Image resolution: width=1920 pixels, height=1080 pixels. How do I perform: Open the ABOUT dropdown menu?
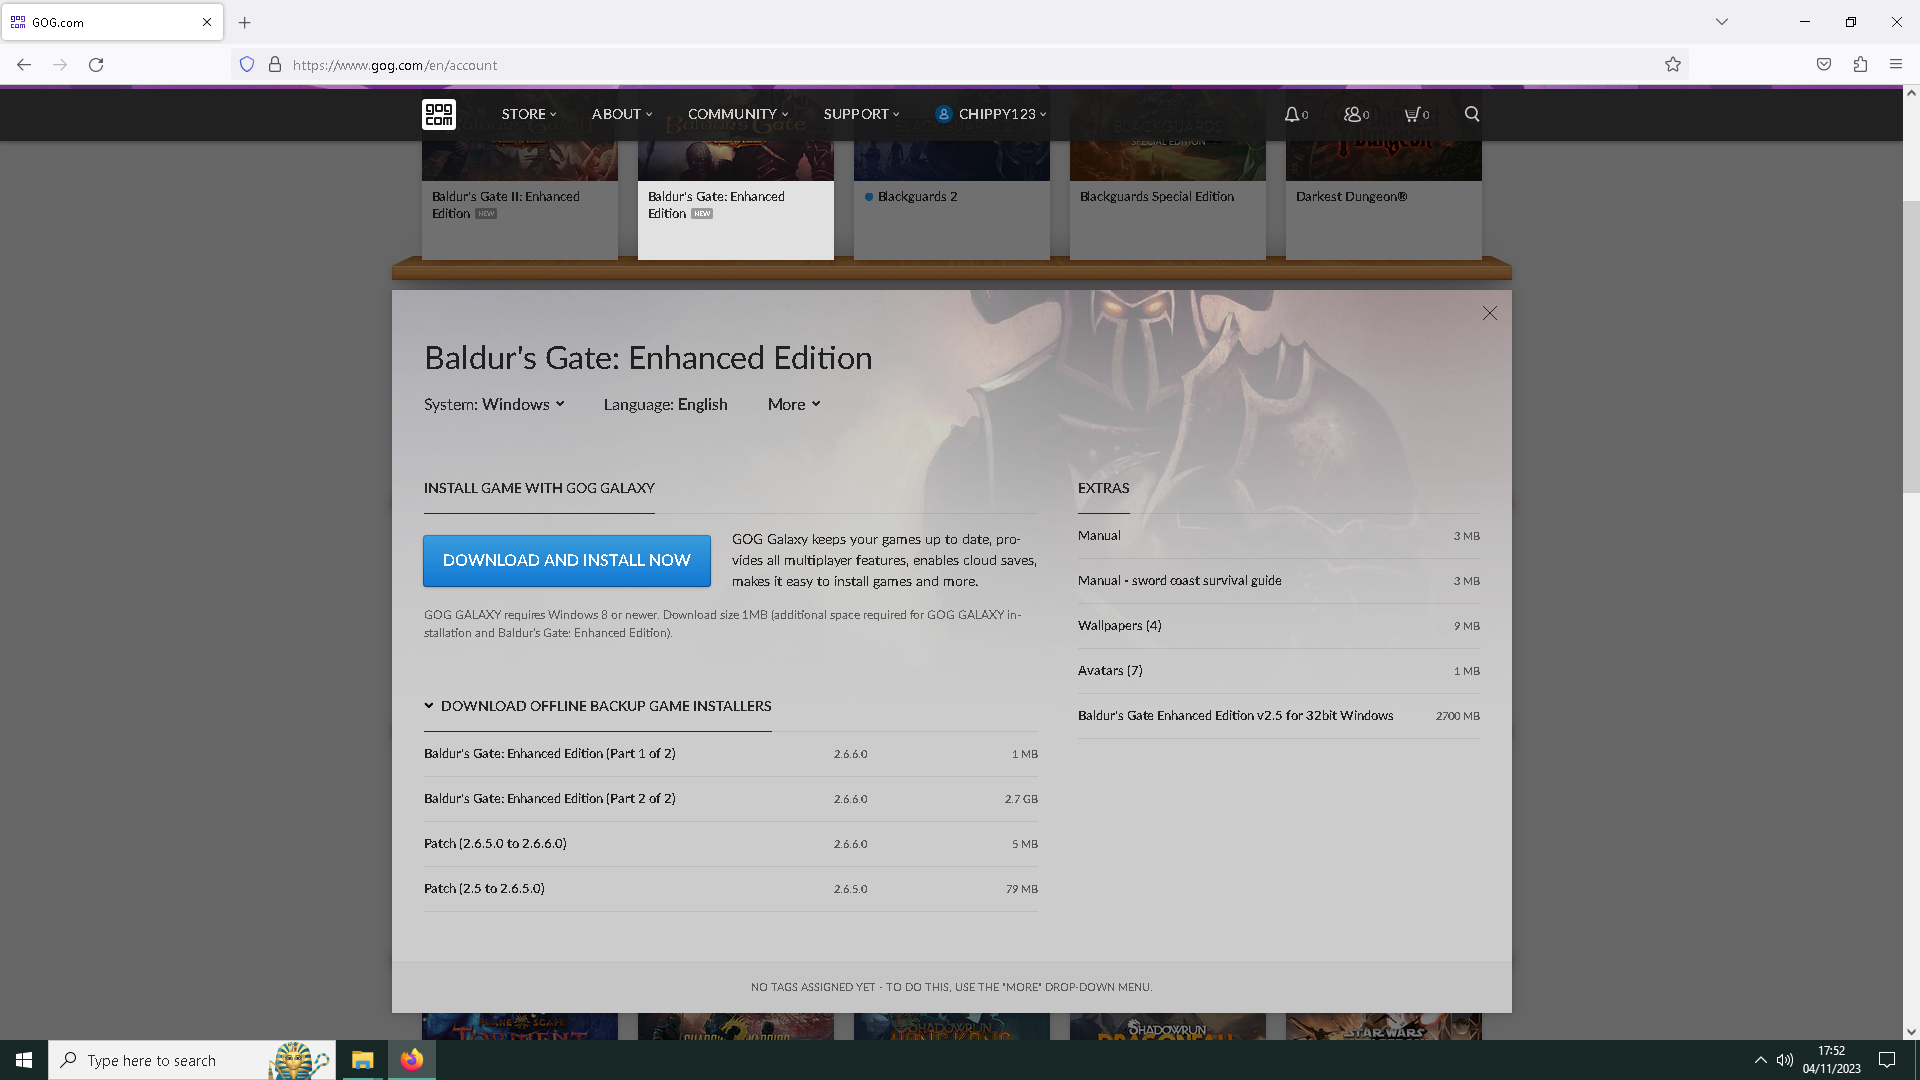[622, 114]
